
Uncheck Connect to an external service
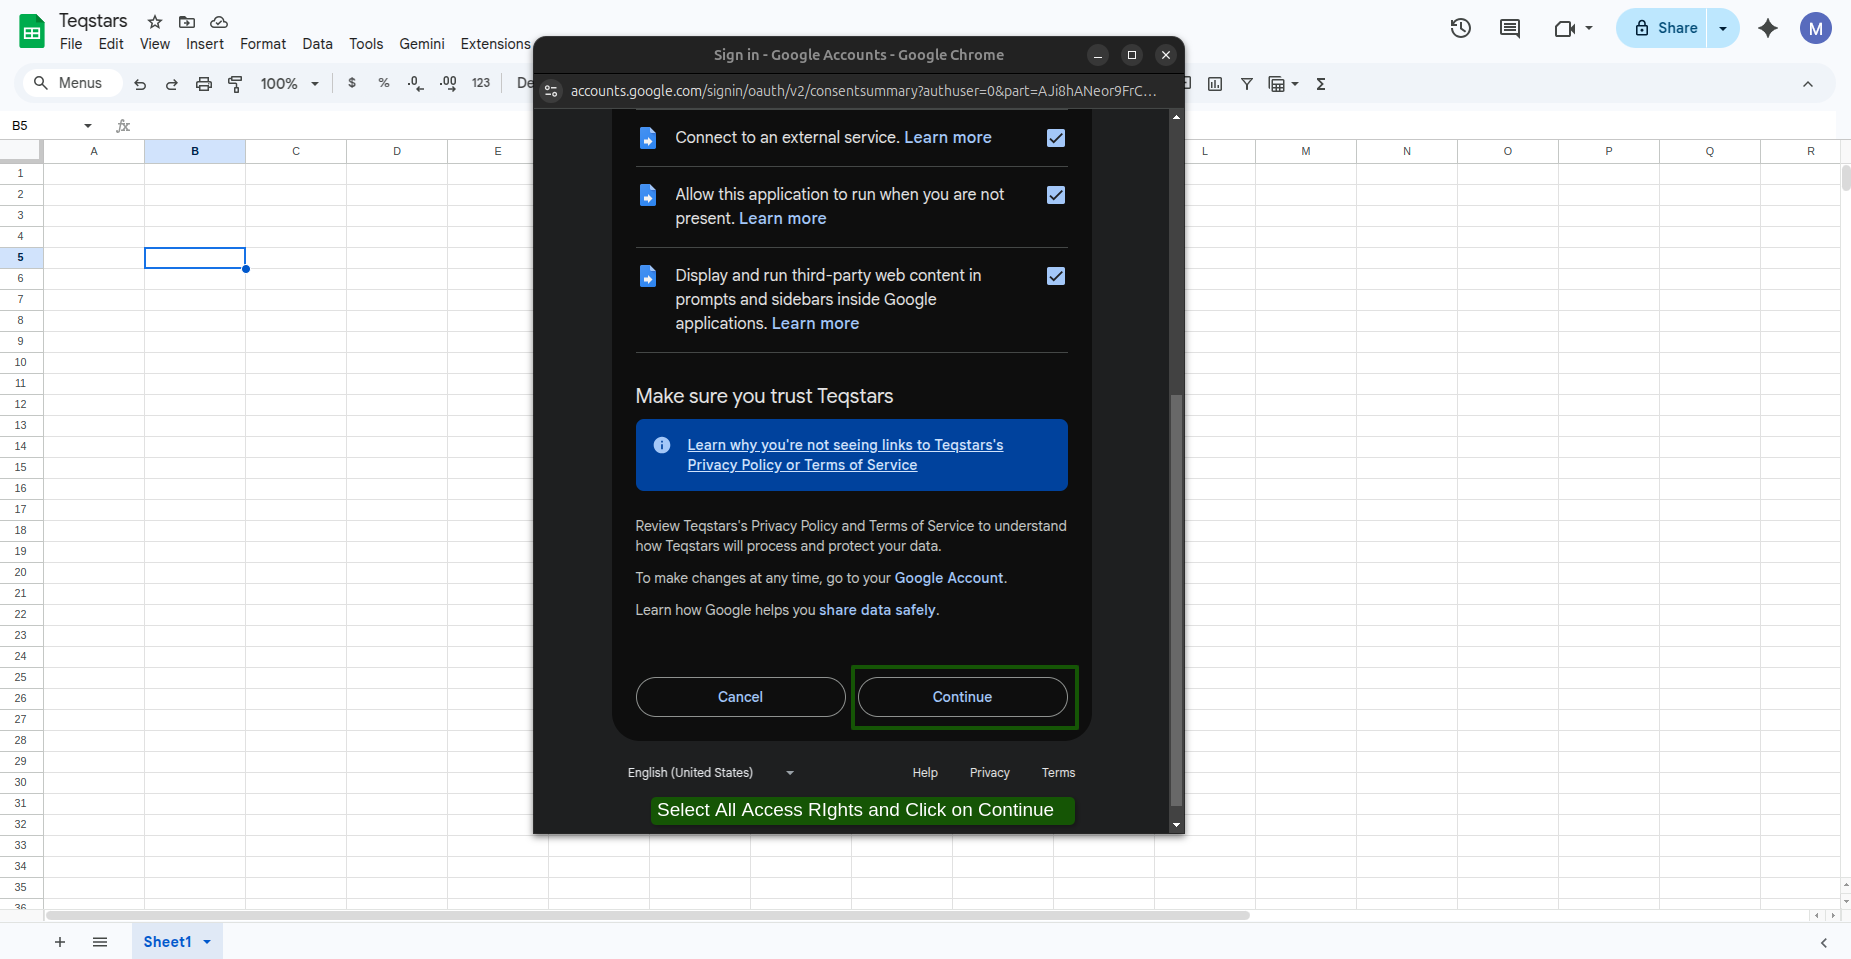(x=1056, y=138)
